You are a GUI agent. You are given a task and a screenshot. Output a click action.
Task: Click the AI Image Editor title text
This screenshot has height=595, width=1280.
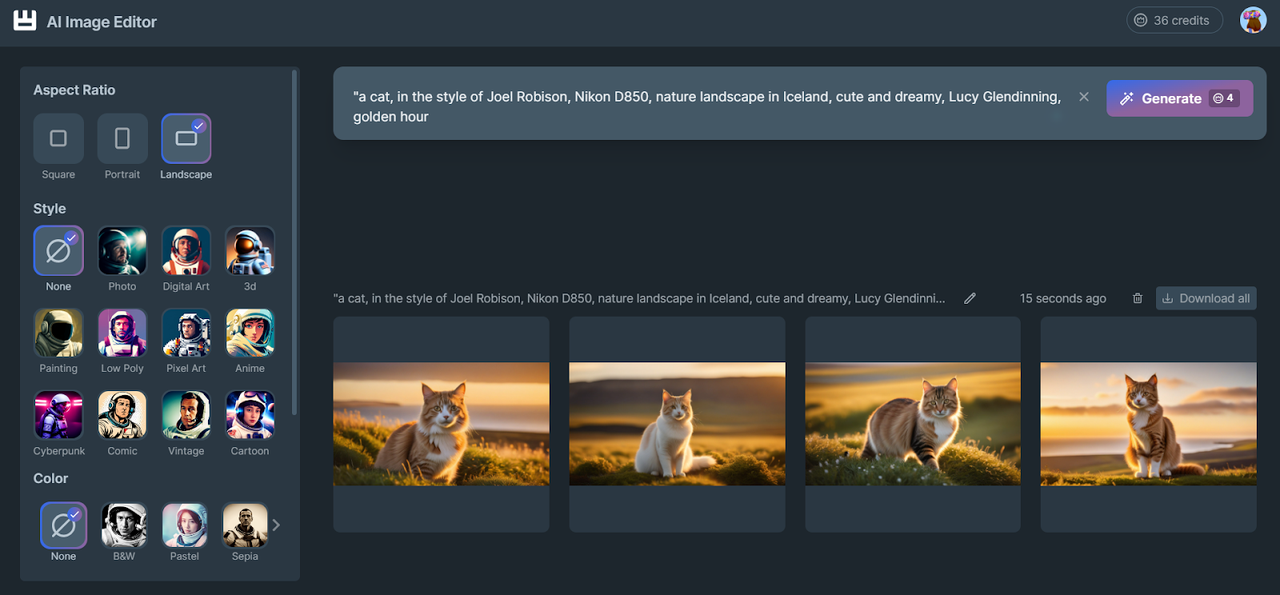point(102,21)
